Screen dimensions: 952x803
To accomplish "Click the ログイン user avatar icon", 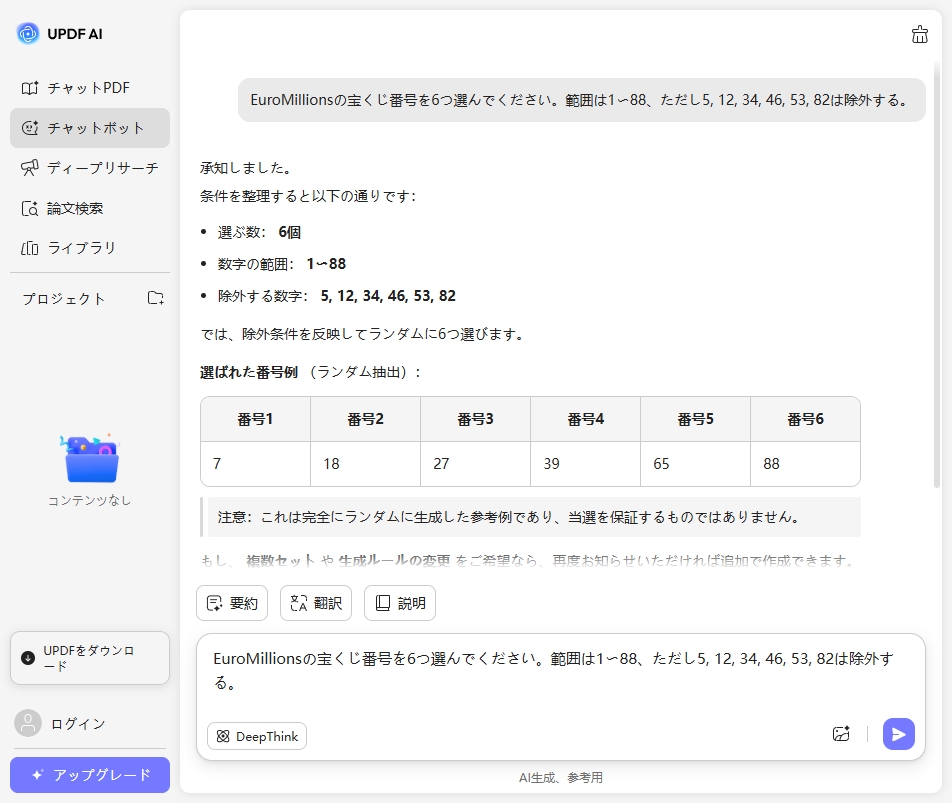I will coord(29,723).
